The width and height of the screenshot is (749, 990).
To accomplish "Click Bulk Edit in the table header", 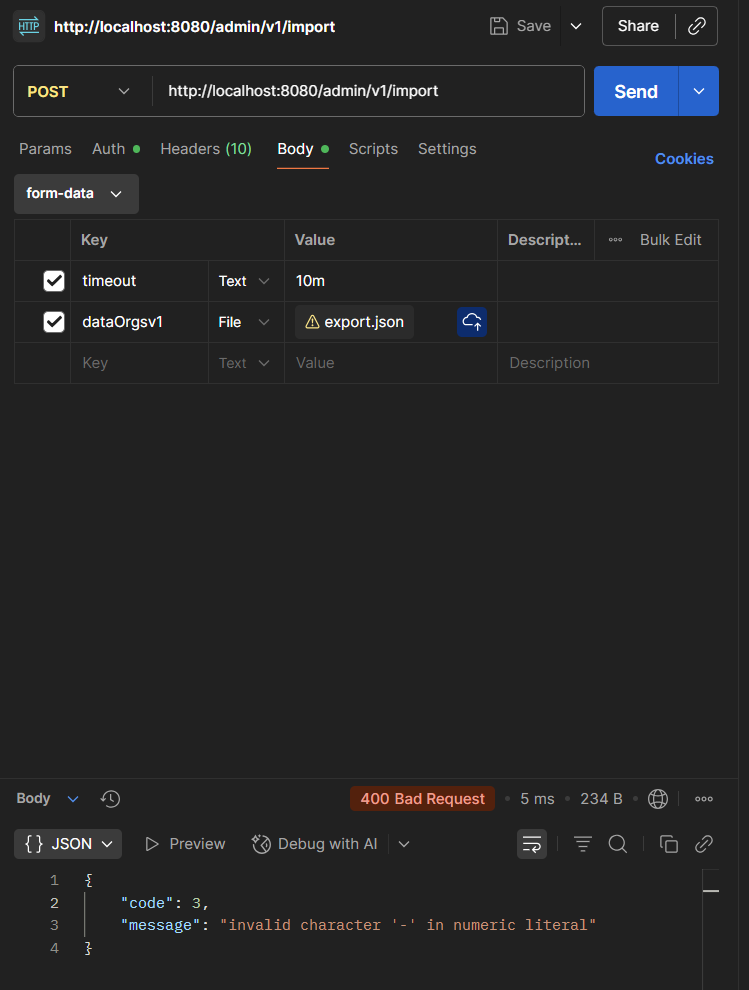I will coord(670,240).
